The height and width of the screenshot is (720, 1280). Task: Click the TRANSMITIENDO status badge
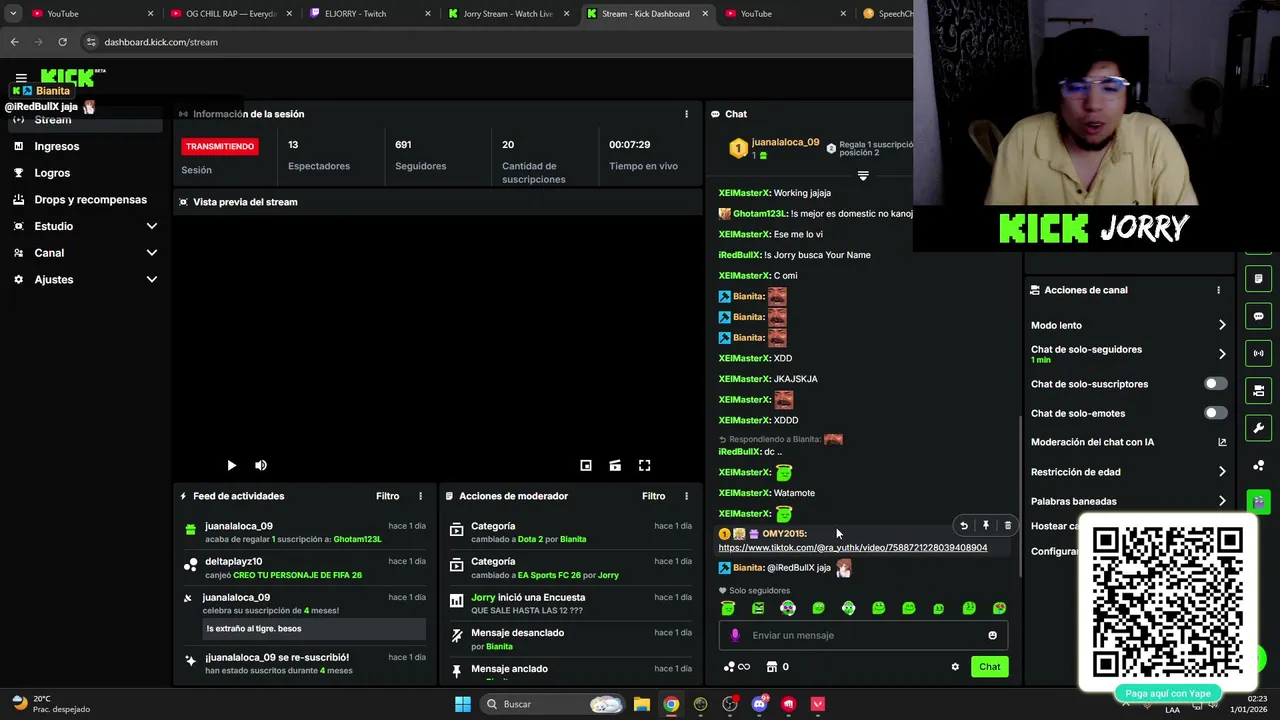click(219, 146)
